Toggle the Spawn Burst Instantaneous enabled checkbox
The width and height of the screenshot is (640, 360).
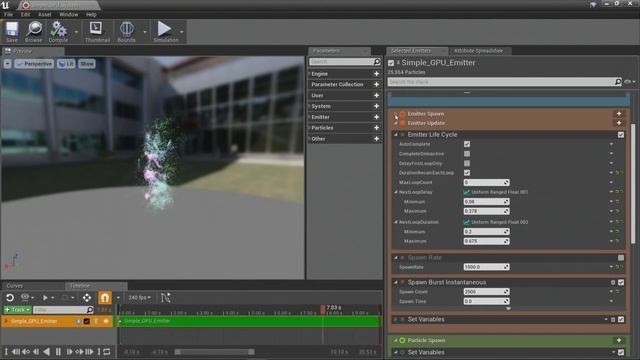(621, 282)
